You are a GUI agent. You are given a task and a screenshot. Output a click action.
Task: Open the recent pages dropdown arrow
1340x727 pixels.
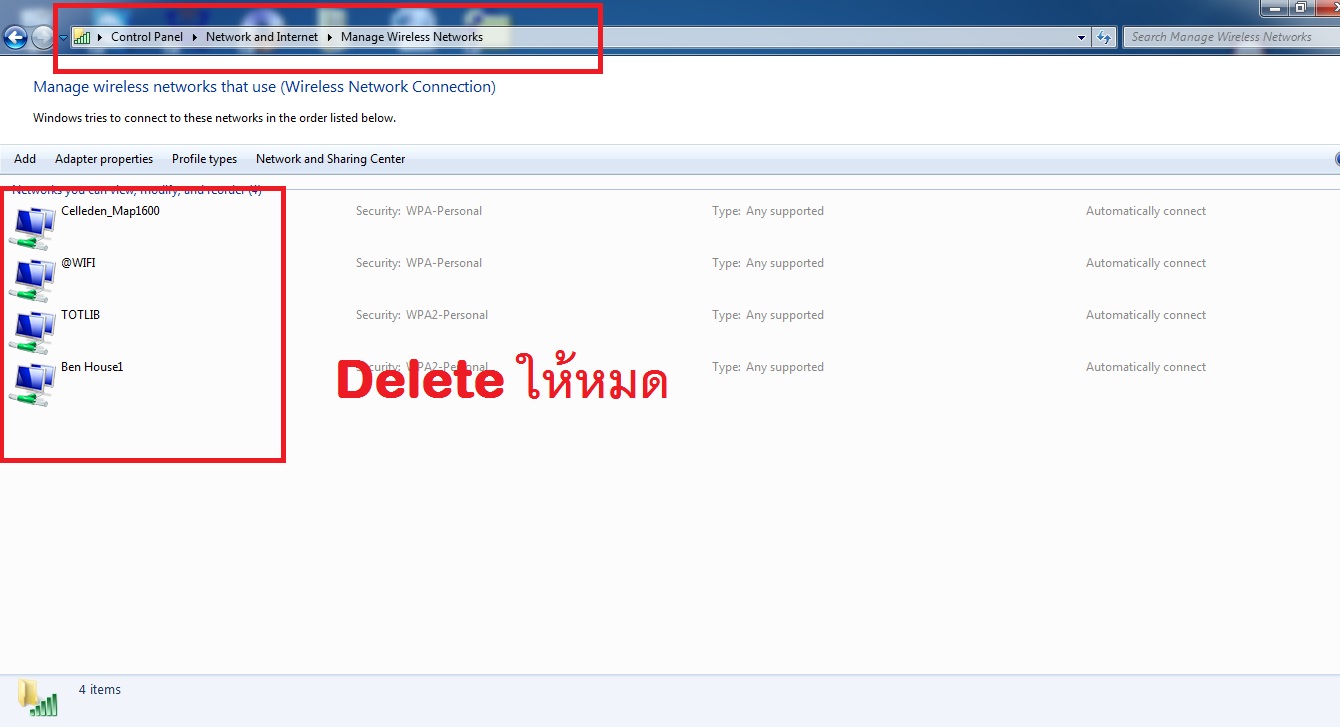click(x=63, y=38)
